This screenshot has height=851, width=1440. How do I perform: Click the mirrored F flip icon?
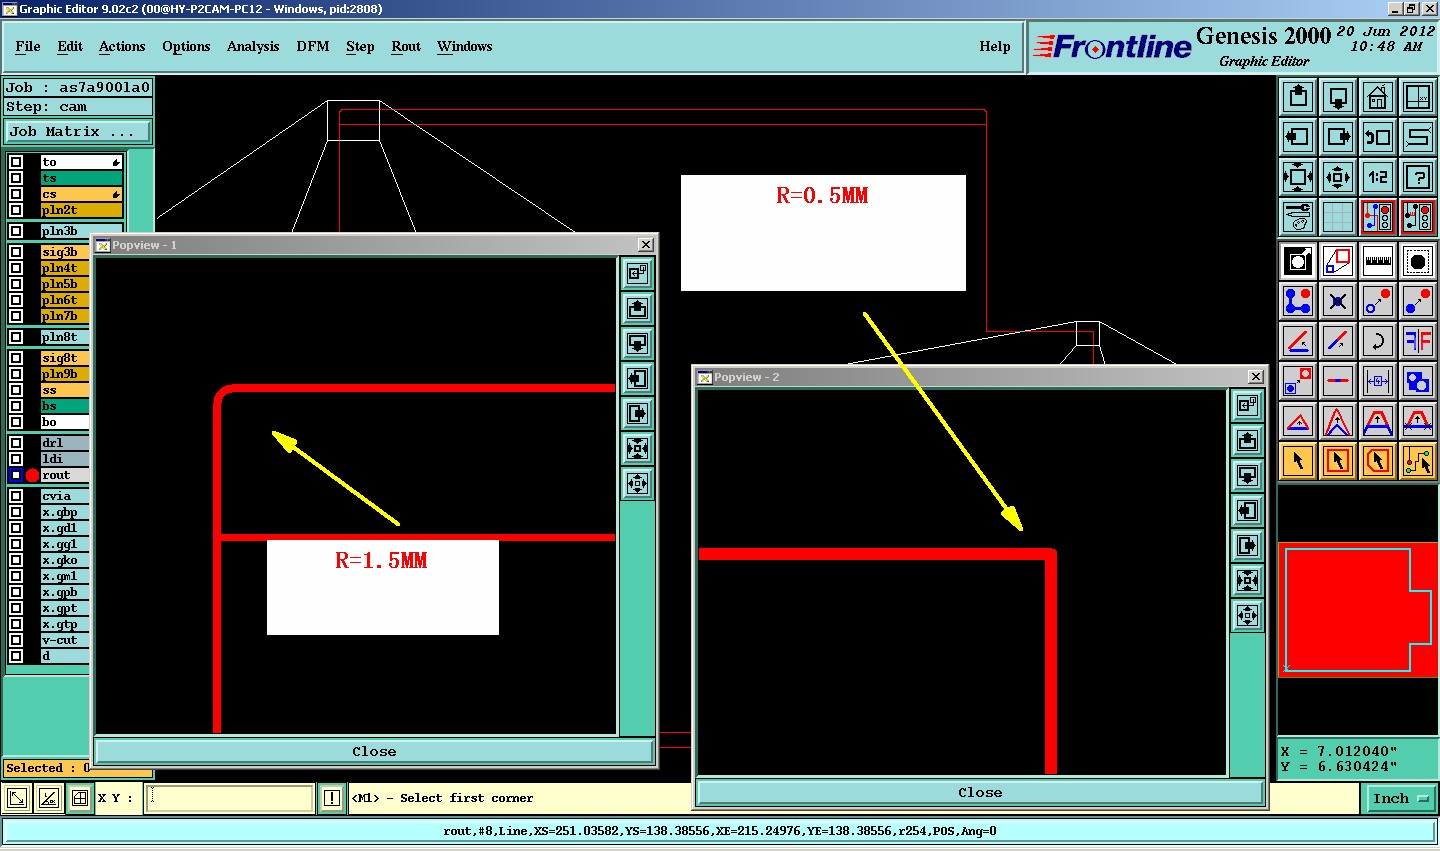click(x=1418, y=341)
